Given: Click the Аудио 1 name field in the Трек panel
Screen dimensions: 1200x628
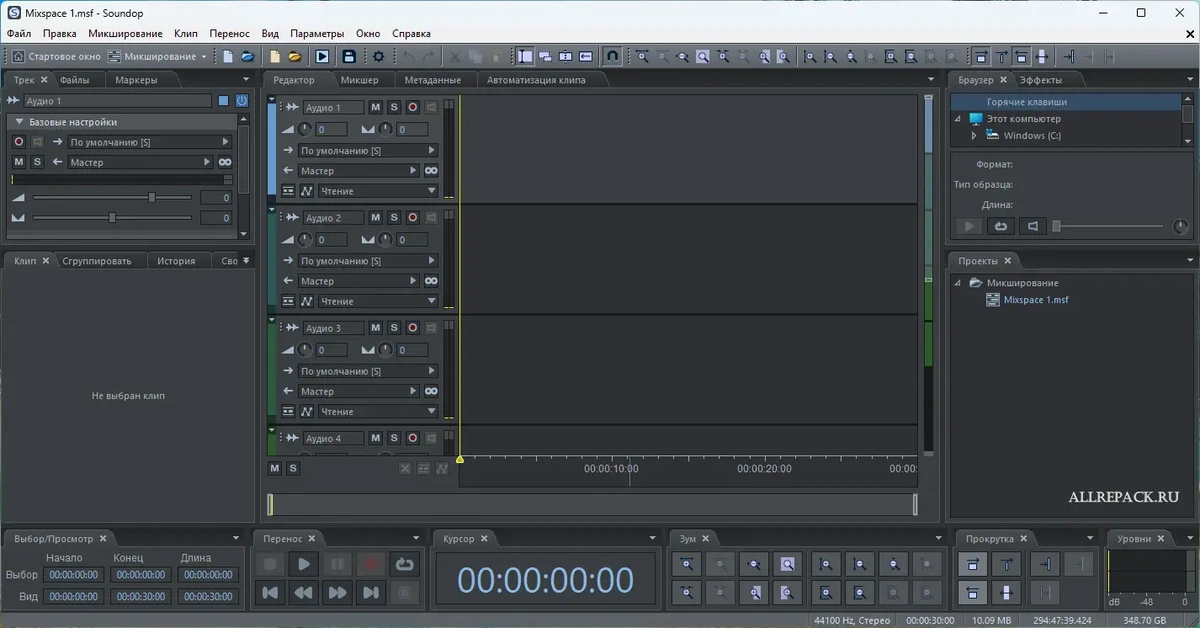Looking at the screenshot, I should point(117,101).
